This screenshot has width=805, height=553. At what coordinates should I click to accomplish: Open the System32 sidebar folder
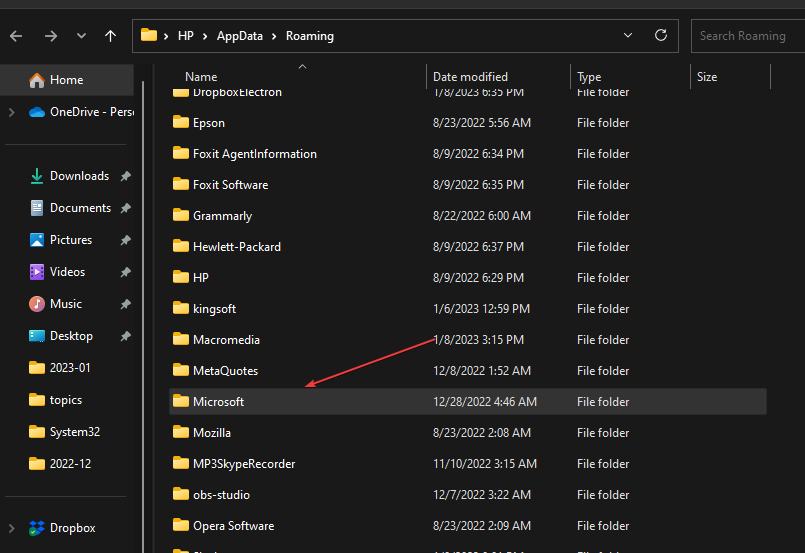click(65, 432)
